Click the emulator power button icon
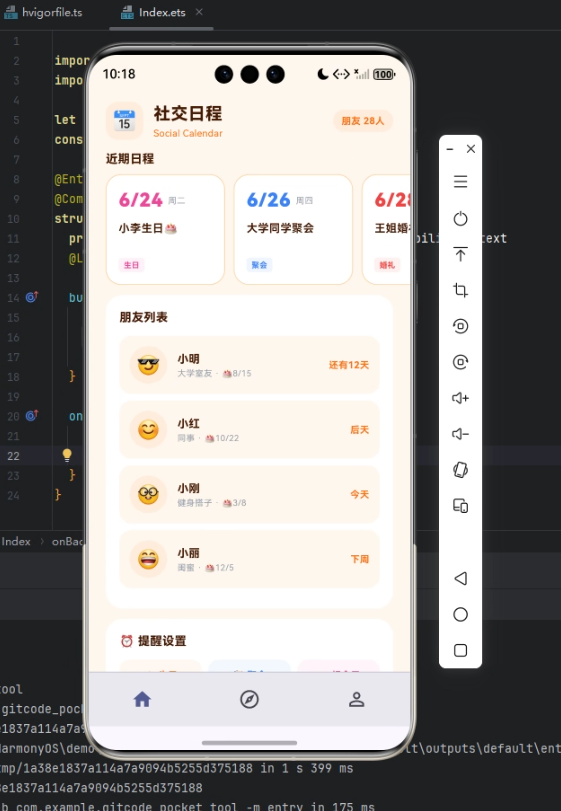 point(460,218)
